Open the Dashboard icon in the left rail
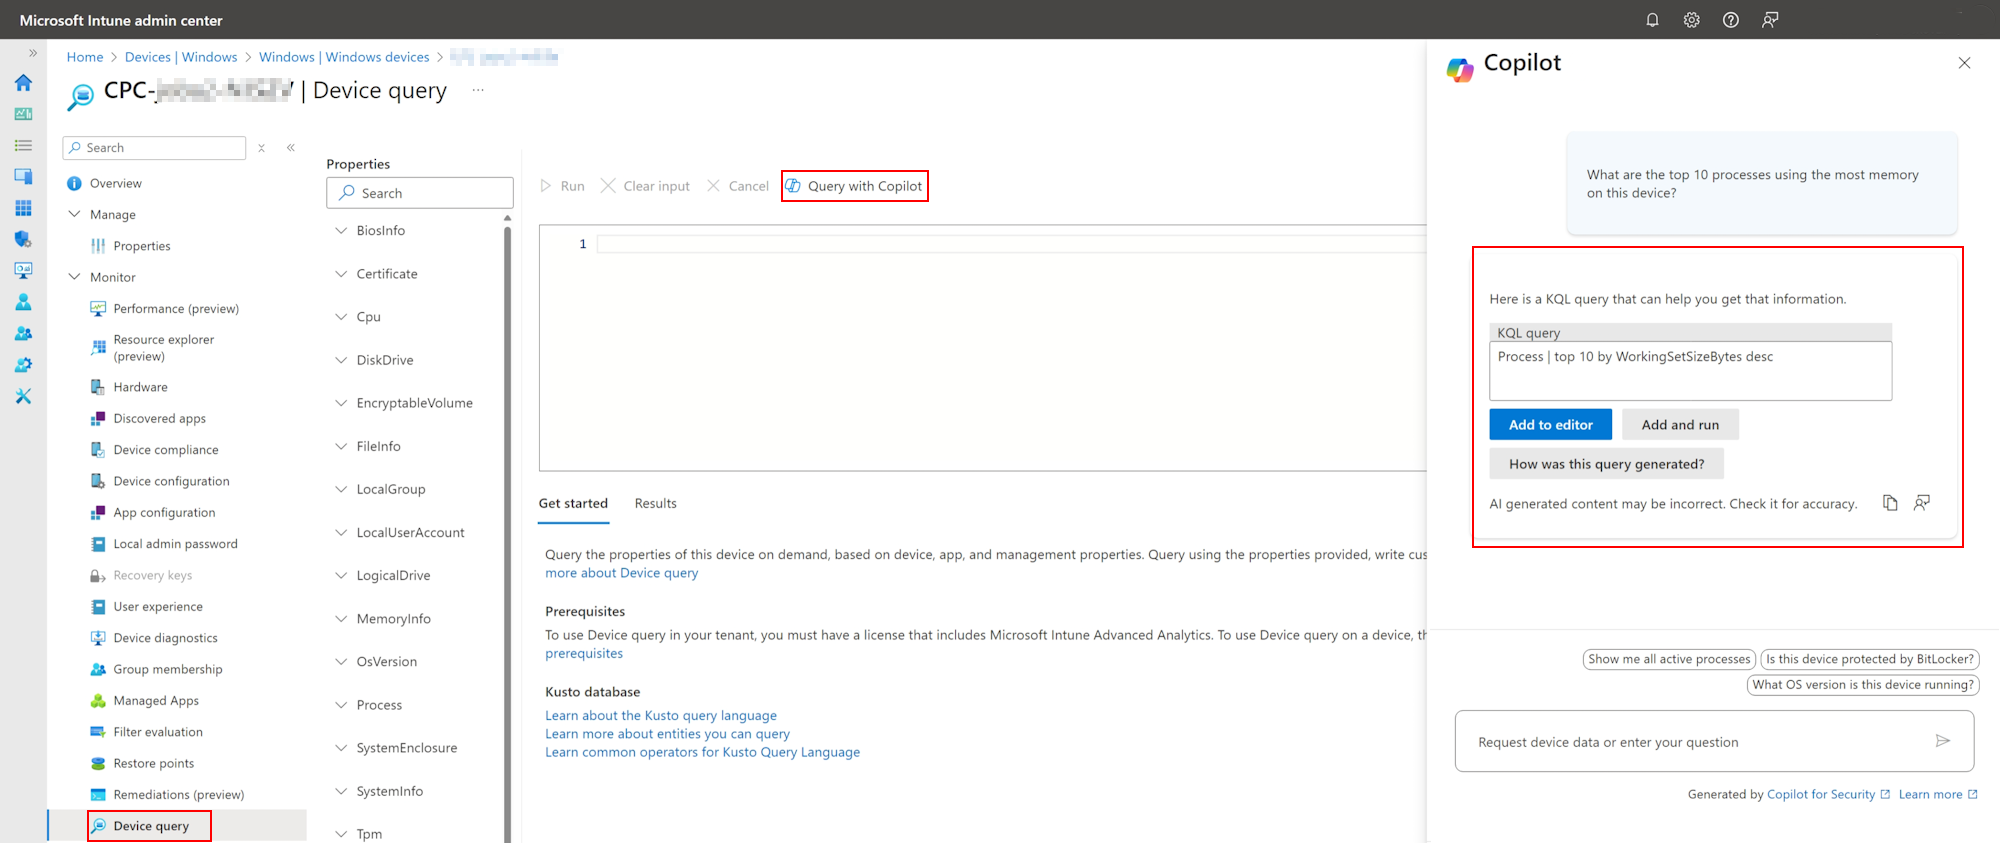Screen dimensions: 2000x843 click(x=23, y=114)
